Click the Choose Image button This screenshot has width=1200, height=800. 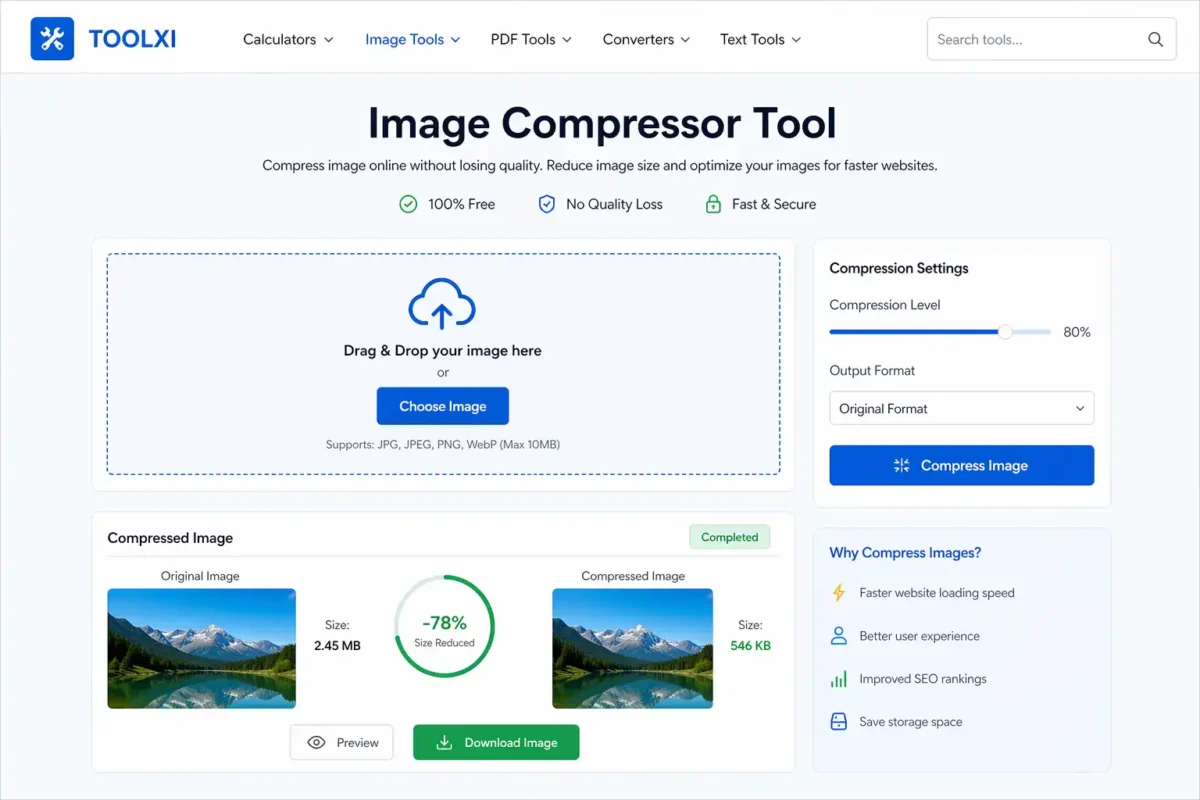click(x=443, y=406)
